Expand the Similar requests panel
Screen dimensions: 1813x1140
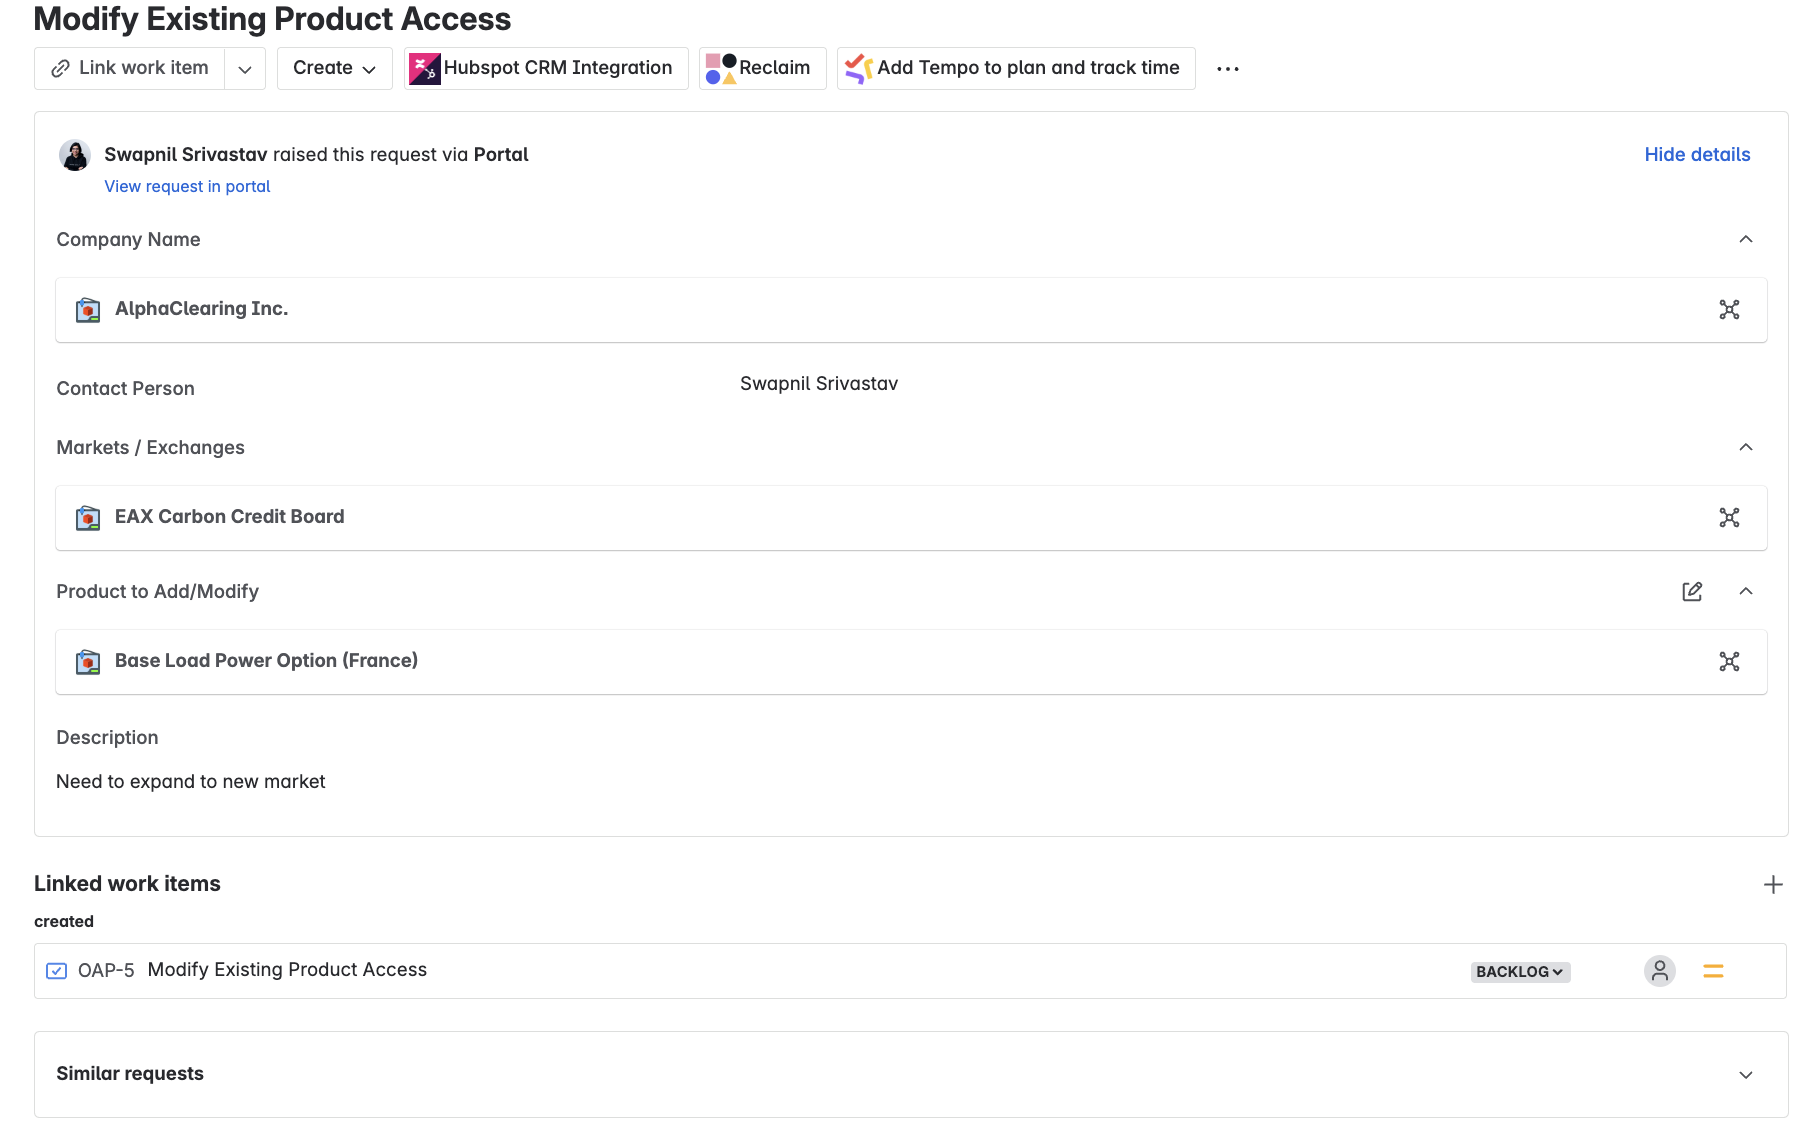pyautogui.click(x=1746, y=1075)
